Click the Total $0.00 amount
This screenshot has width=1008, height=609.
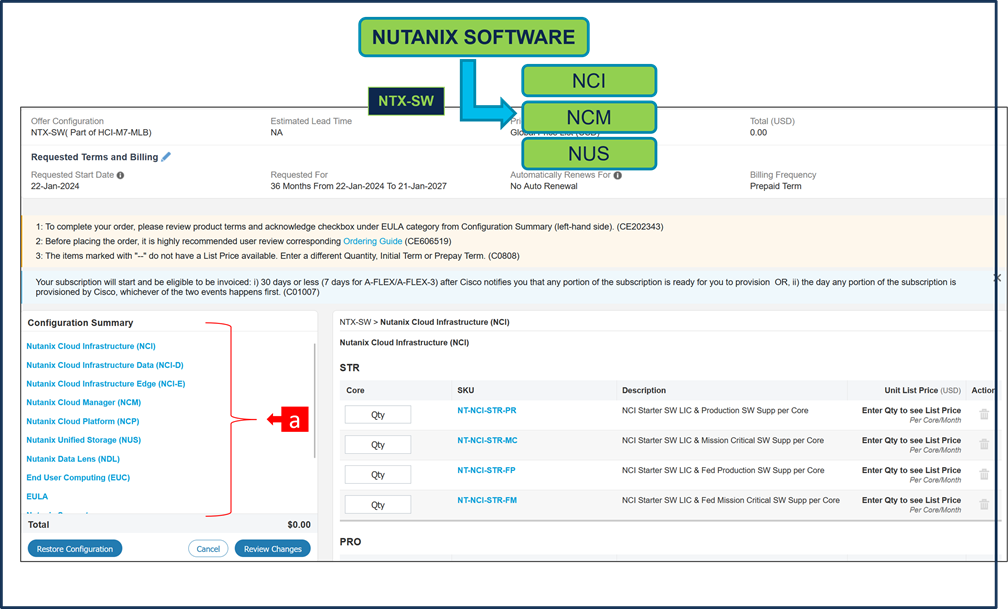coord(299,525)
